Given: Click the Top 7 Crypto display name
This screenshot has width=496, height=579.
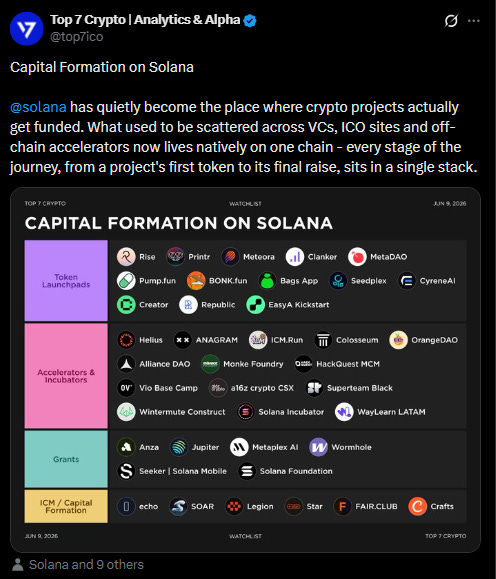Looking at the screenshot, I should 145,20.
